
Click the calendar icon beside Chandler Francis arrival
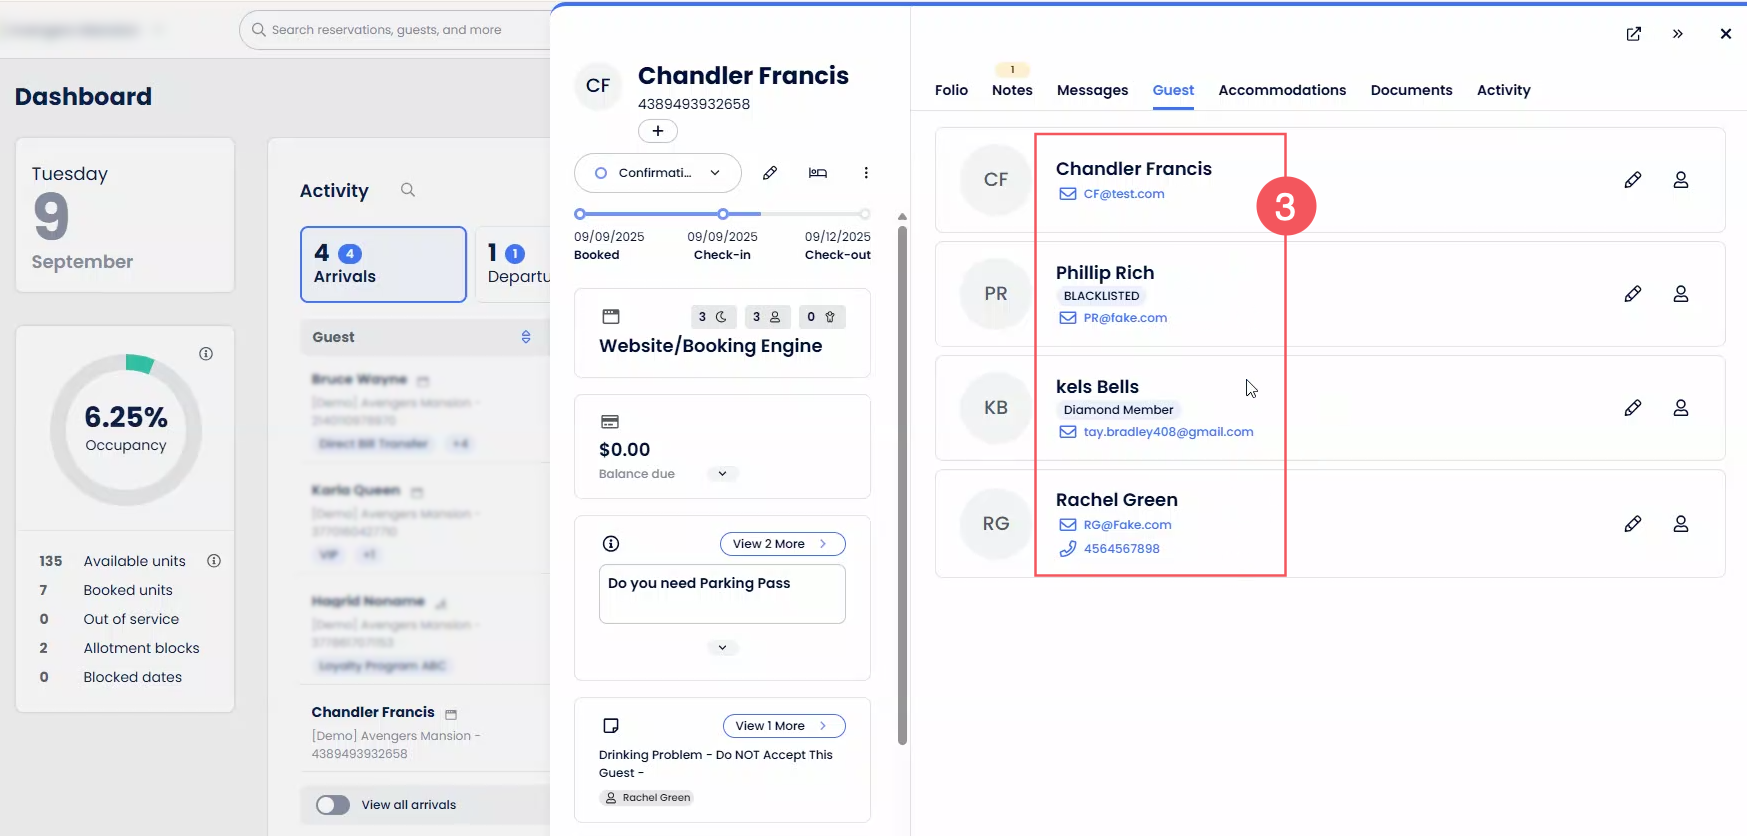tap(451, 714)
